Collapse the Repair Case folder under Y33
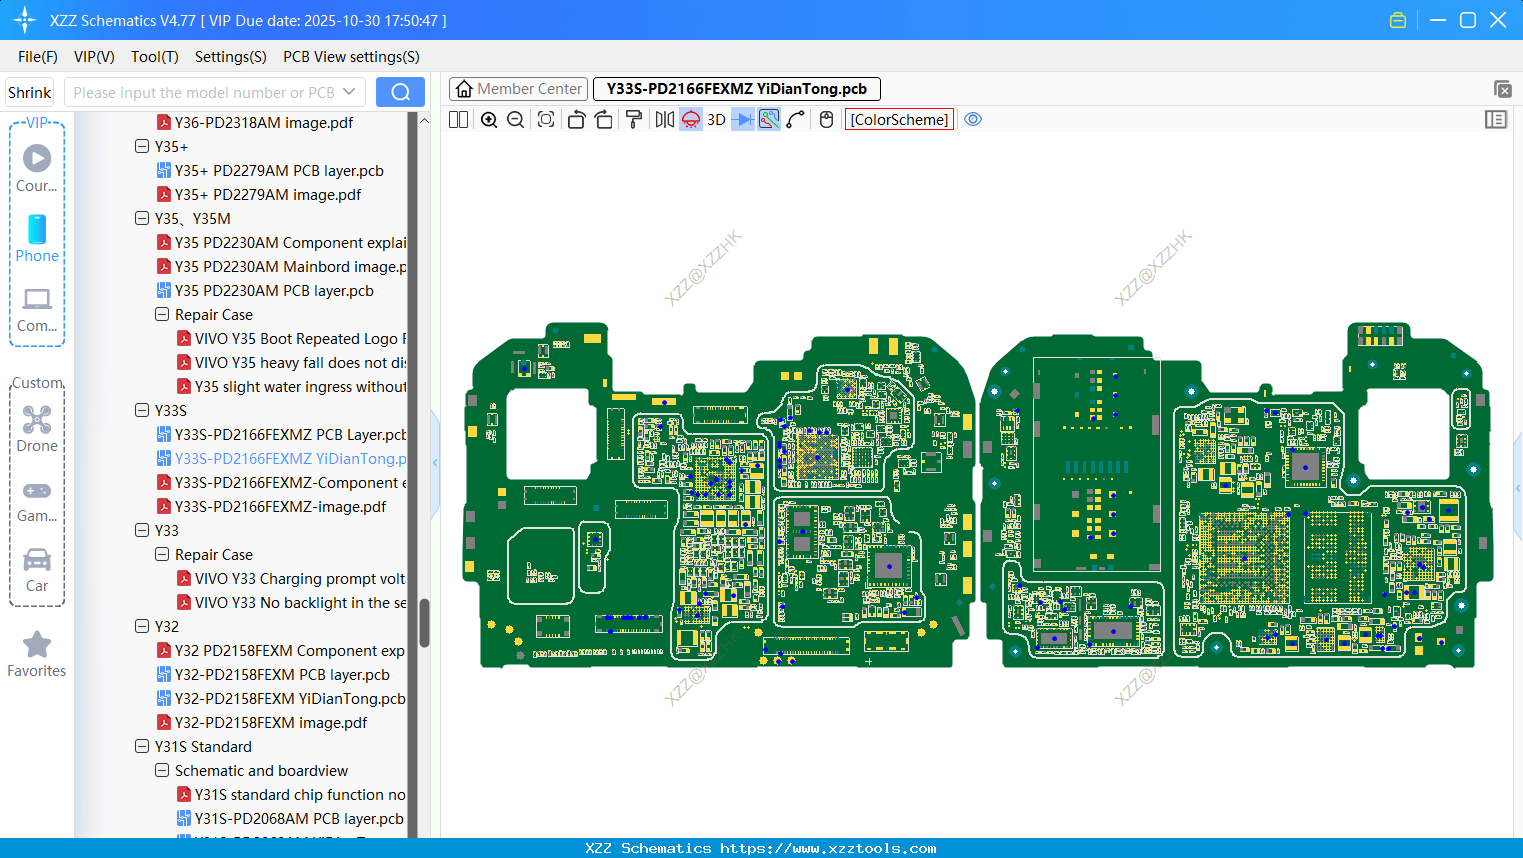Viewport: 1523px width, 858px height. click(x=161, y=554)
